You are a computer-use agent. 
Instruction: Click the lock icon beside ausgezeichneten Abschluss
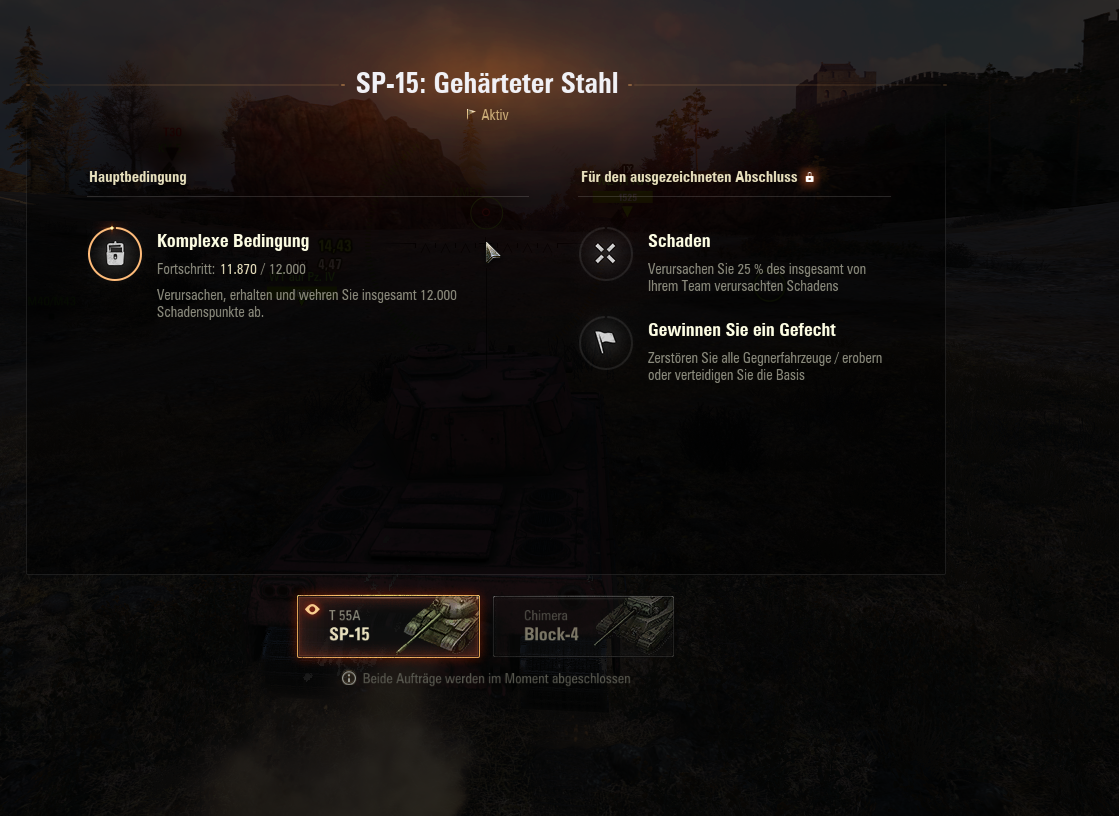point(809,177)
